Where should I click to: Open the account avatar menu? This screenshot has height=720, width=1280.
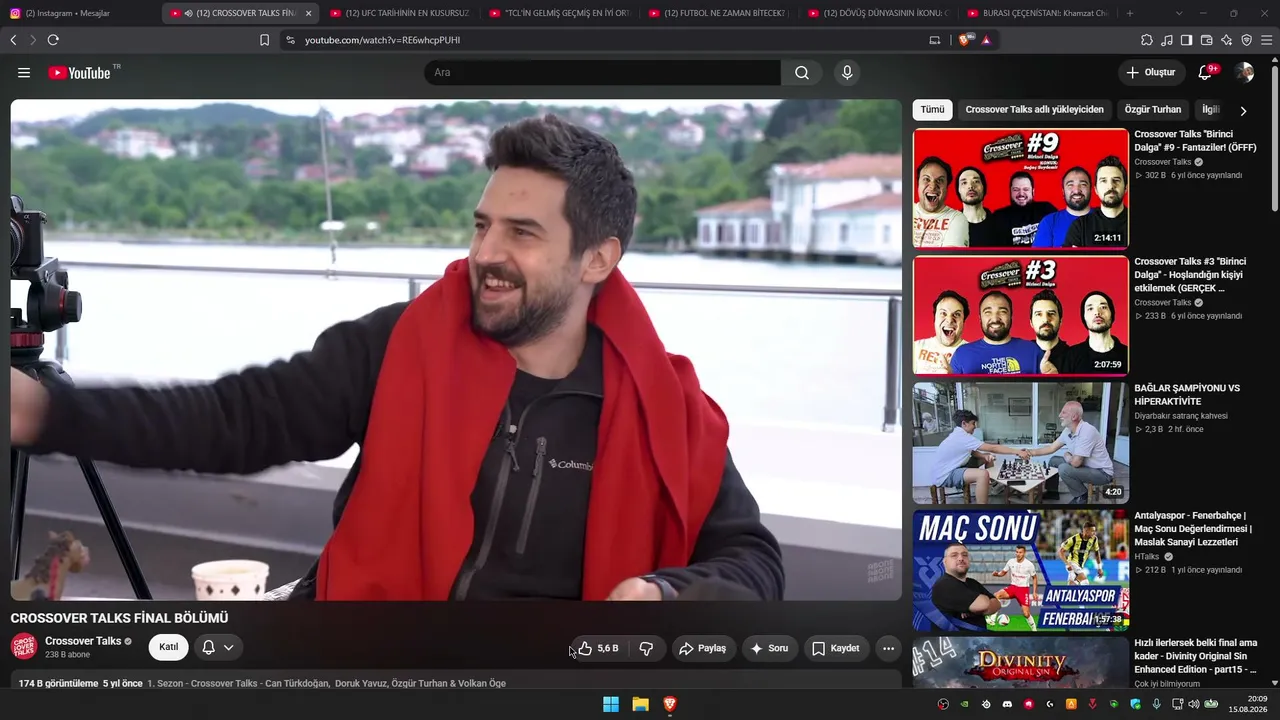1244,72
